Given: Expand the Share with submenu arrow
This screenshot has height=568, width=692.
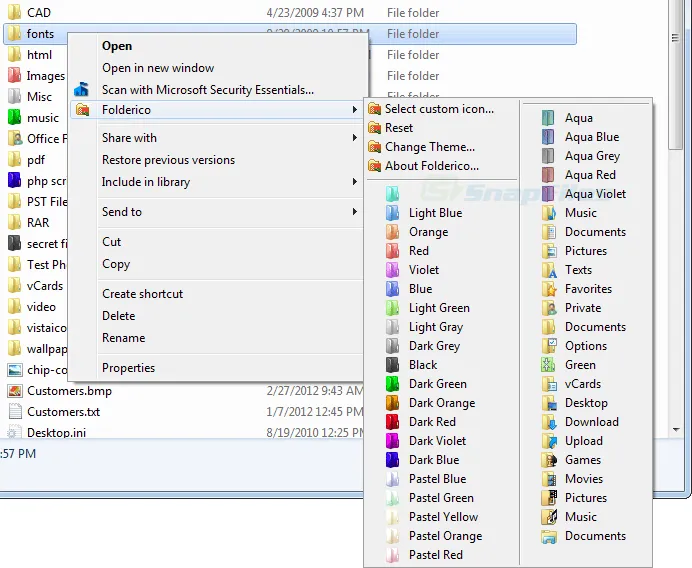Looking at the screenshot, I should pos(354,138).
